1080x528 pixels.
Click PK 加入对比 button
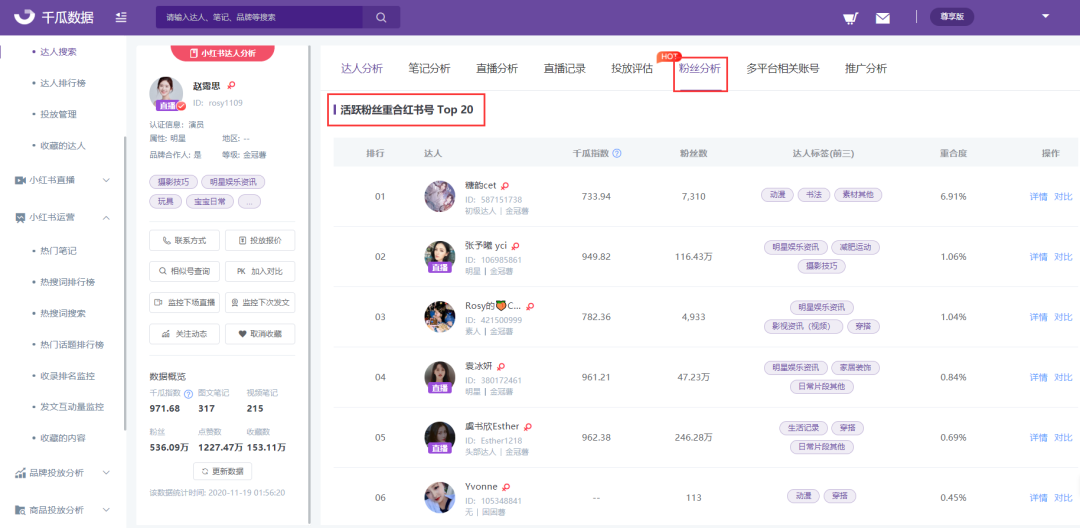coord(260,271)
